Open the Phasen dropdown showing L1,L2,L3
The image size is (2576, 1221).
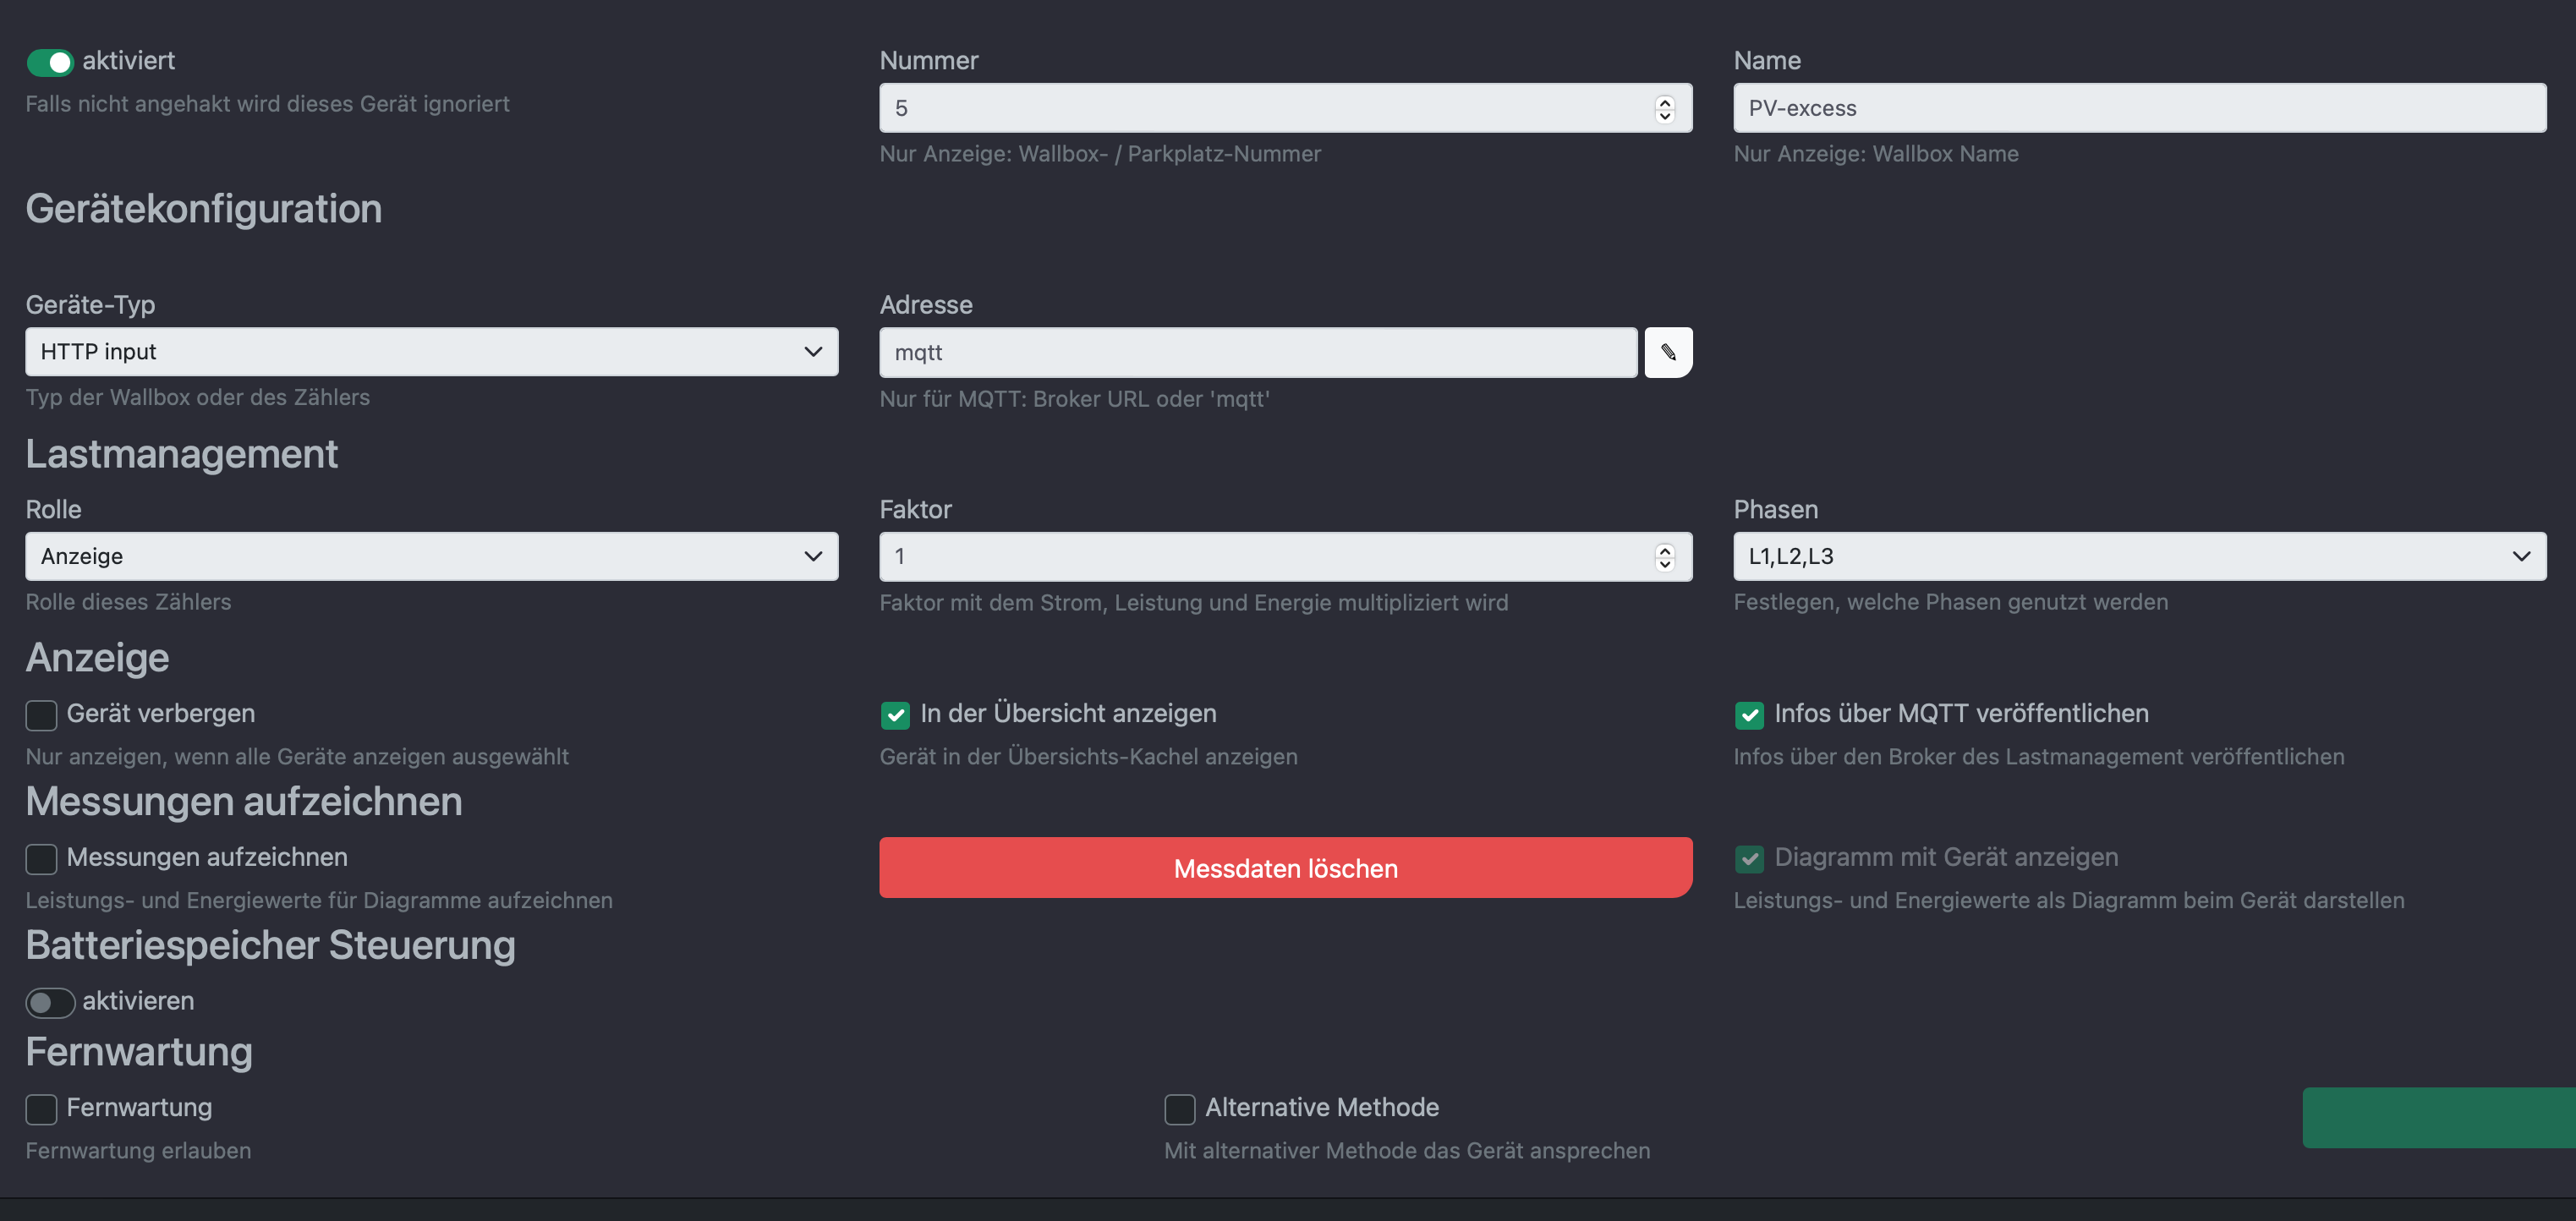[2140, 556]
